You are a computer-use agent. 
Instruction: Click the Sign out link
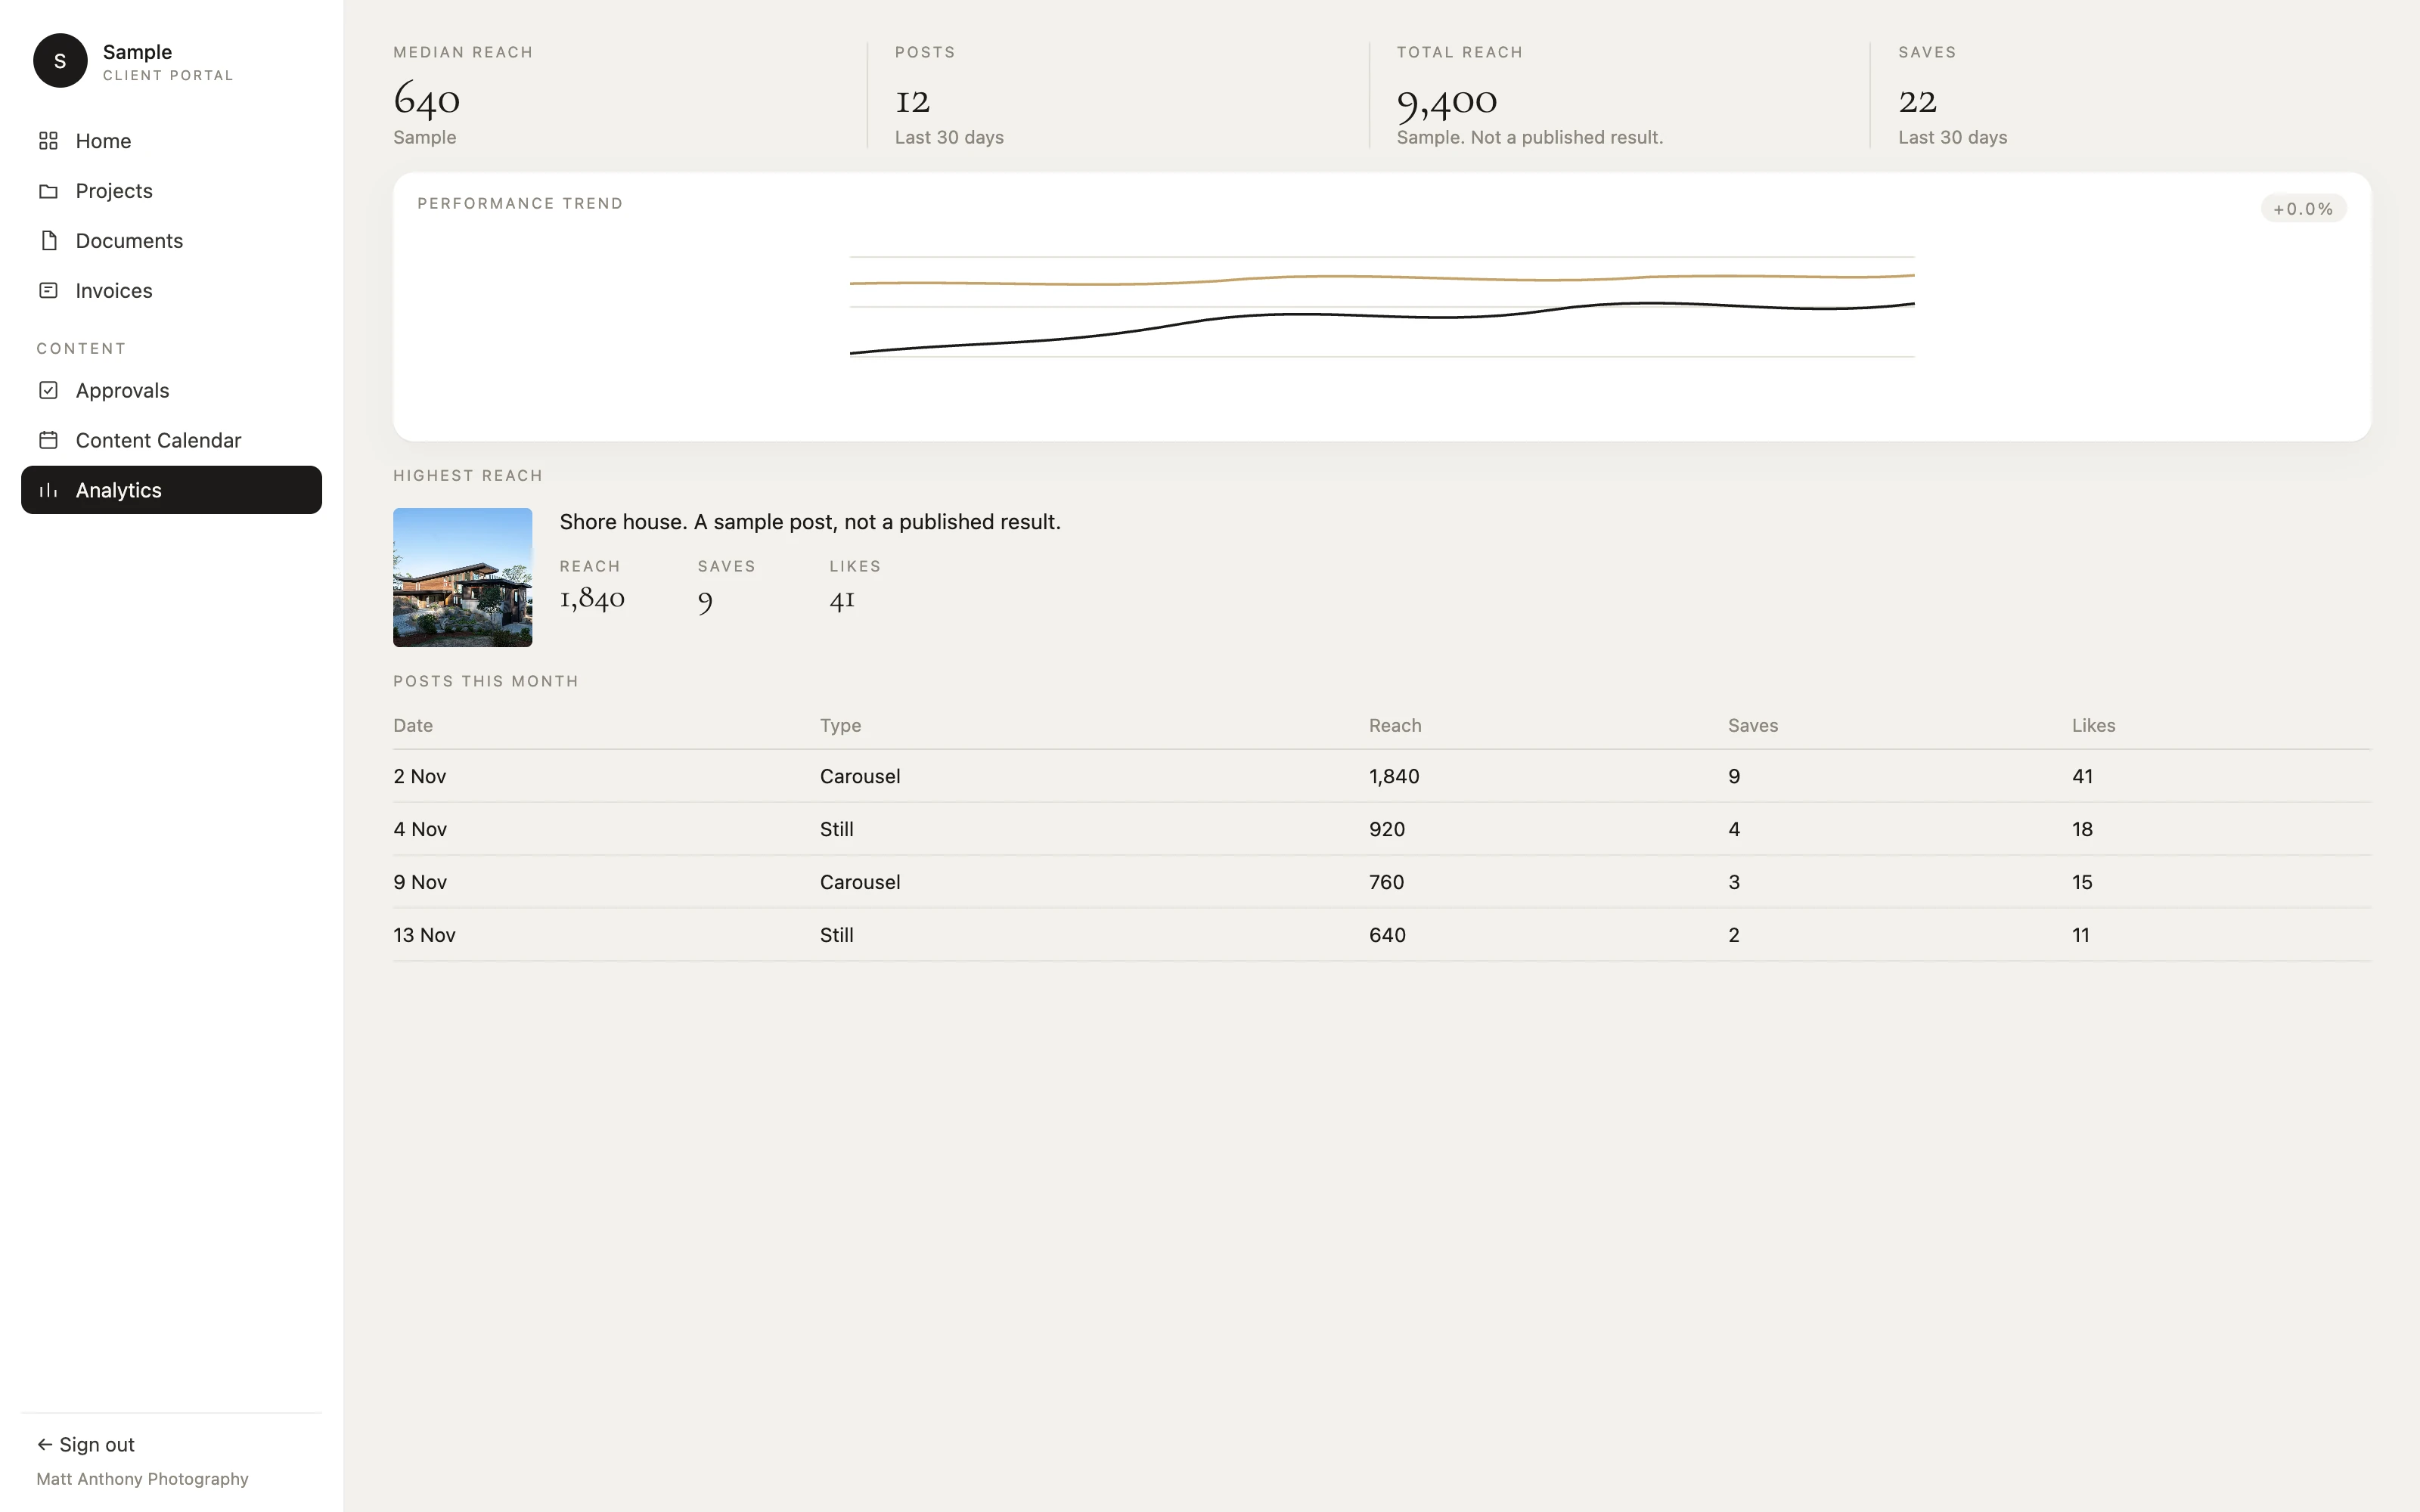86,1444
